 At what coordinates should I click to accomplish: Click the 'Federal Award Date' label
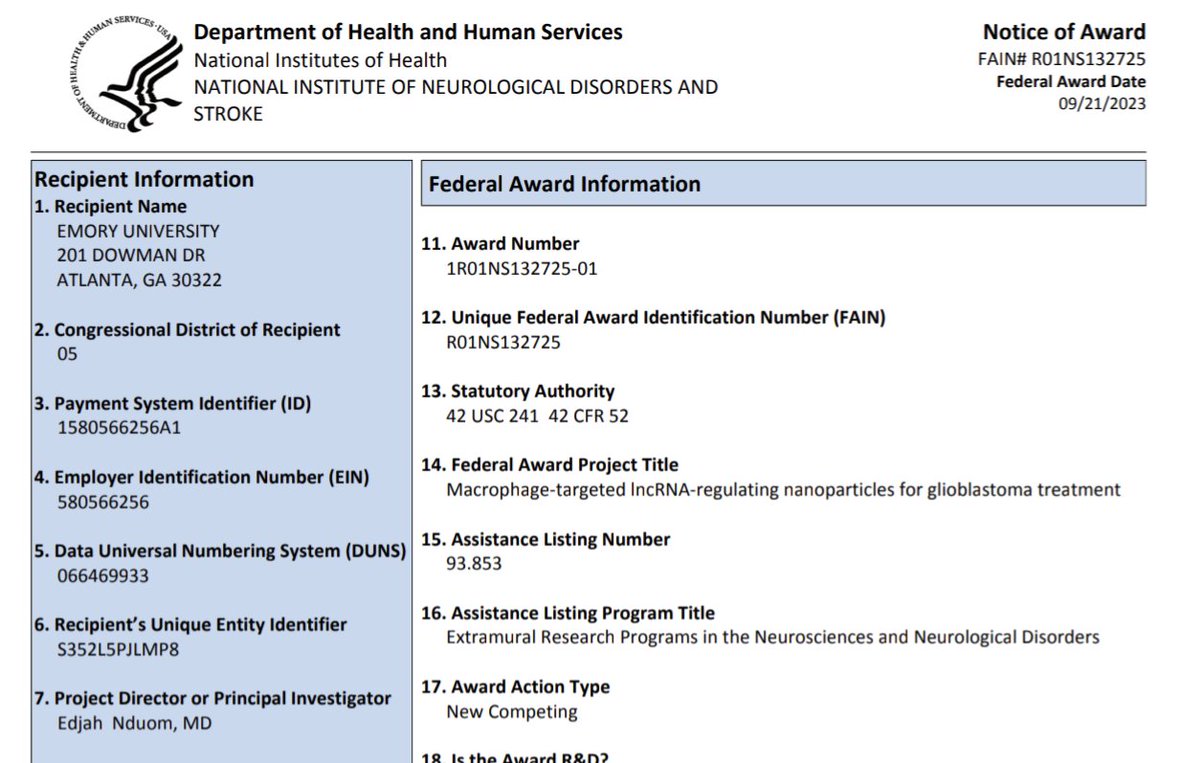click(1071, 82)
